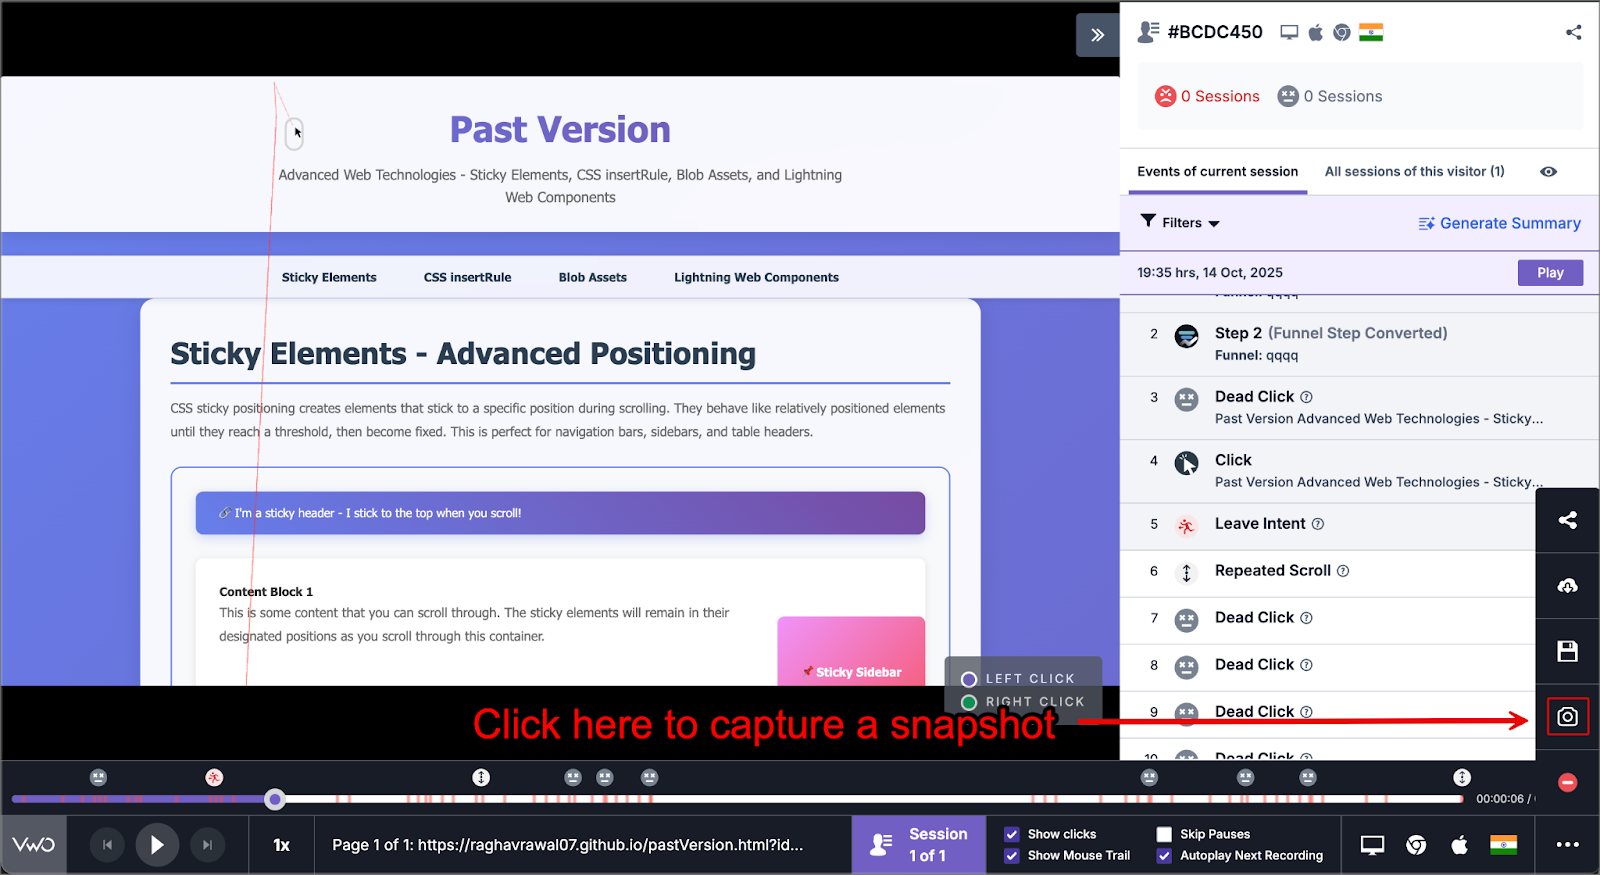Image resolution: width=1600 pixels, height=875 pixels.
Task: Click info icon beside Repeated Scroll
Action: pyautogui.click(x=1342, y=571)
